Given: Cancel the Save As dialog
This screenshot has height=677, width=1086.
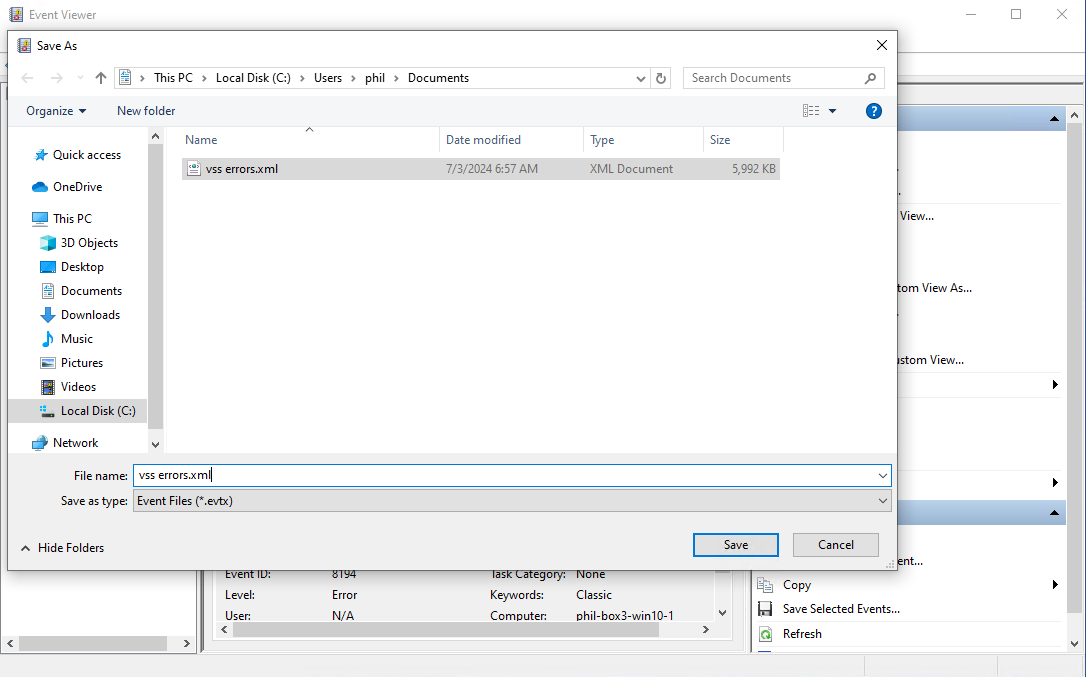Looking at the screenshot, I should click(835, 545).
